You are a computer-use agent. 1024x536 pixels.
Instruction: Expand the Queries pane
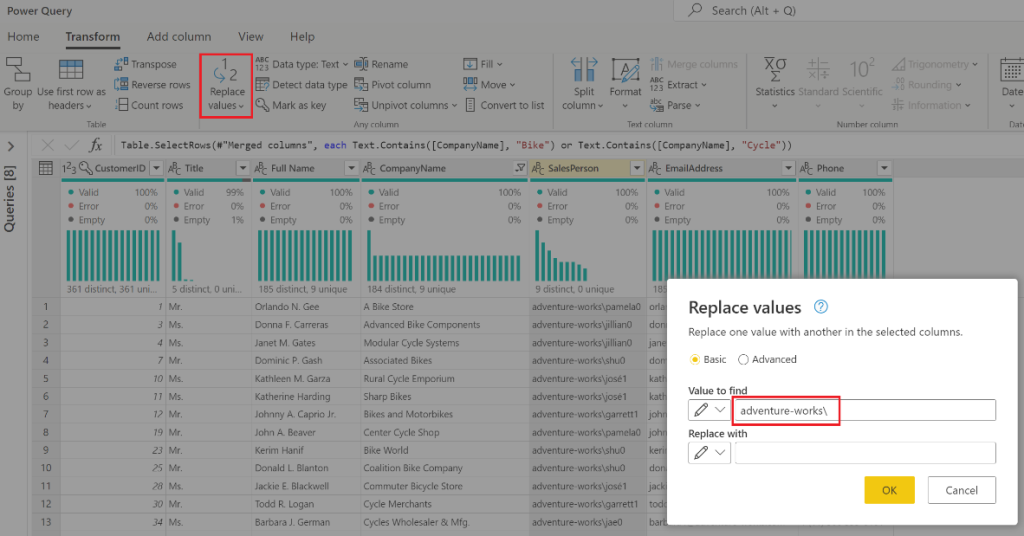(10, 146)
